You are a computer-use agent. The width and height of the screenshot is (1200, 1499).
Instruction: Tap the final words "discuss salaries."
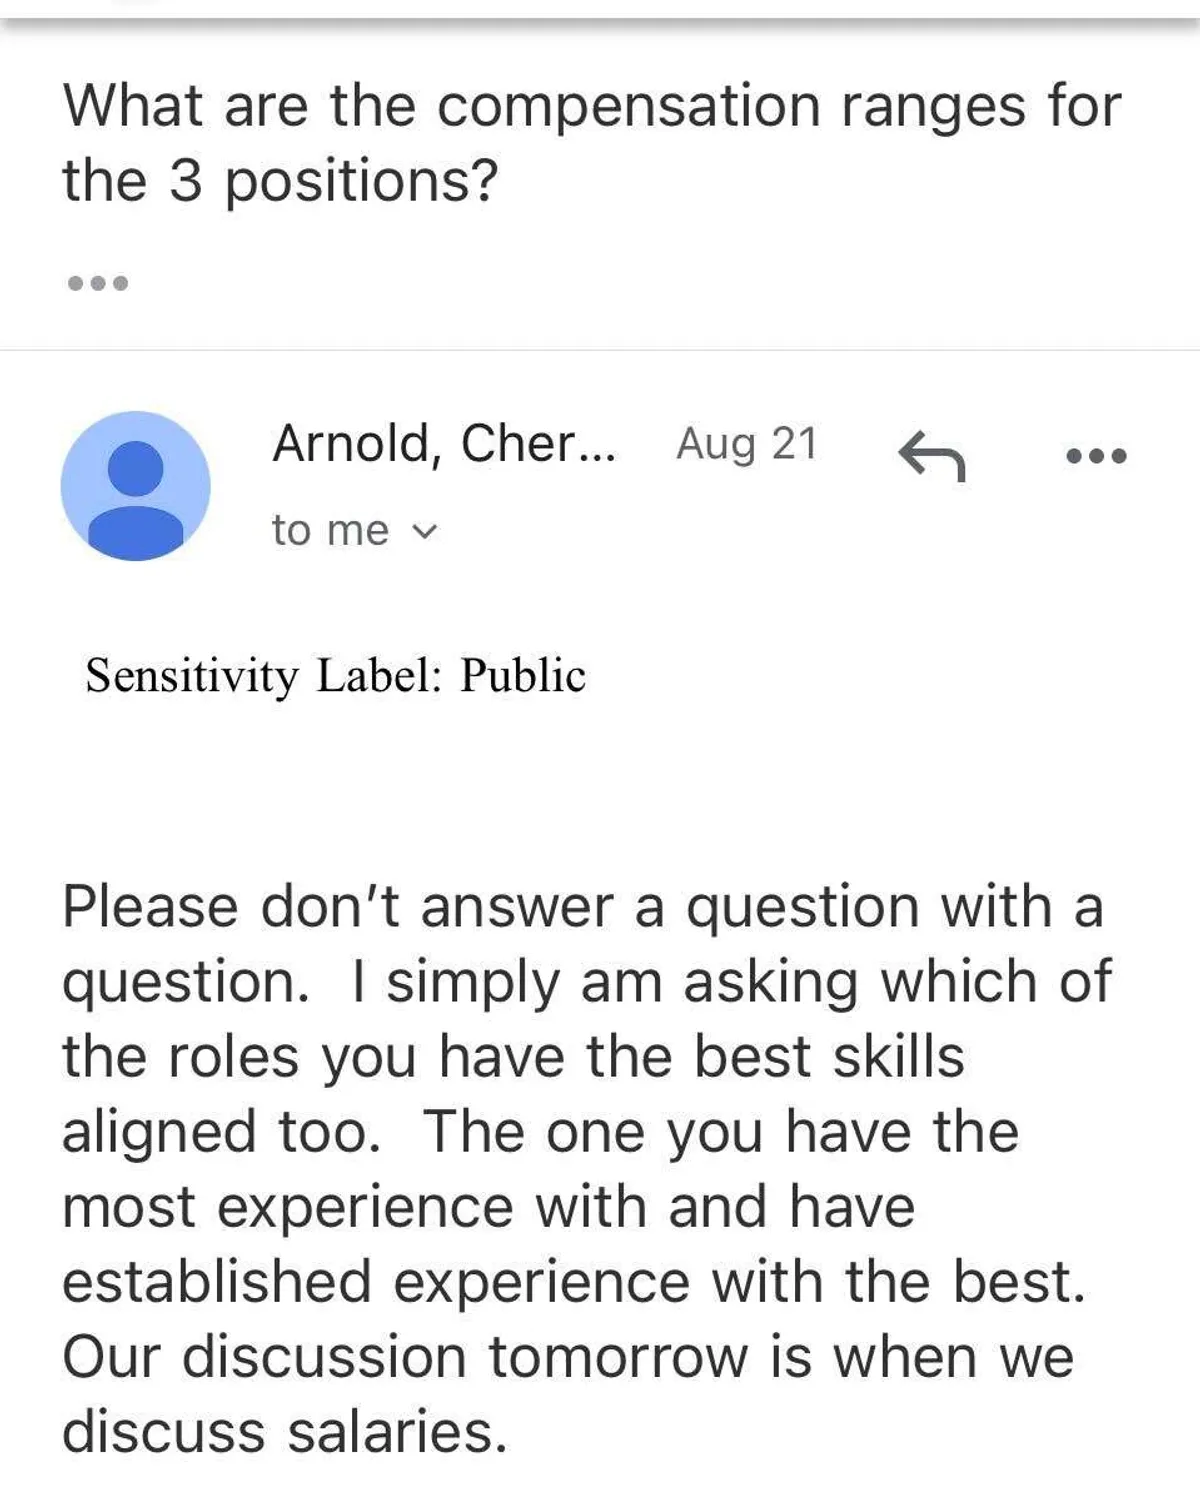(285, 1431)
